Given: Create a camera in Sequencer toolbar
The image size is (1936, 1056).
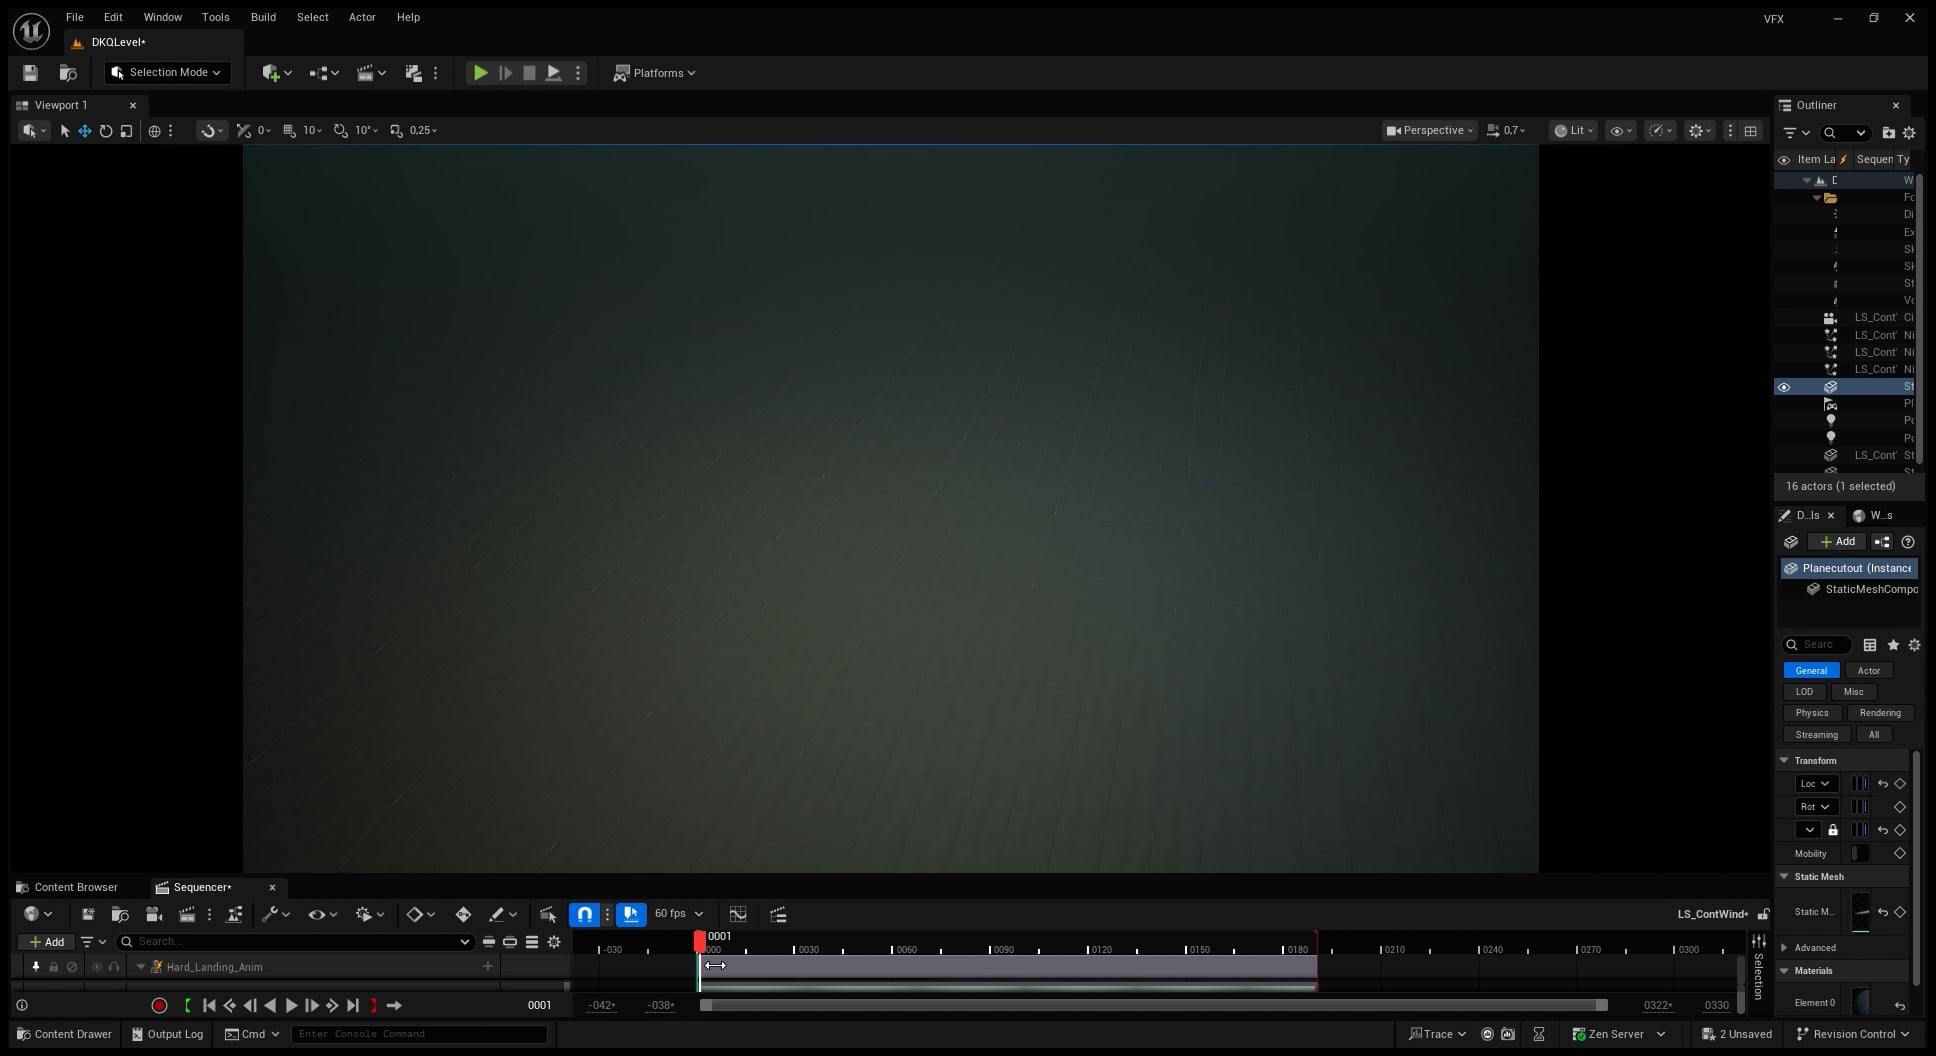Looking at the screenshot, I should 153,914.
